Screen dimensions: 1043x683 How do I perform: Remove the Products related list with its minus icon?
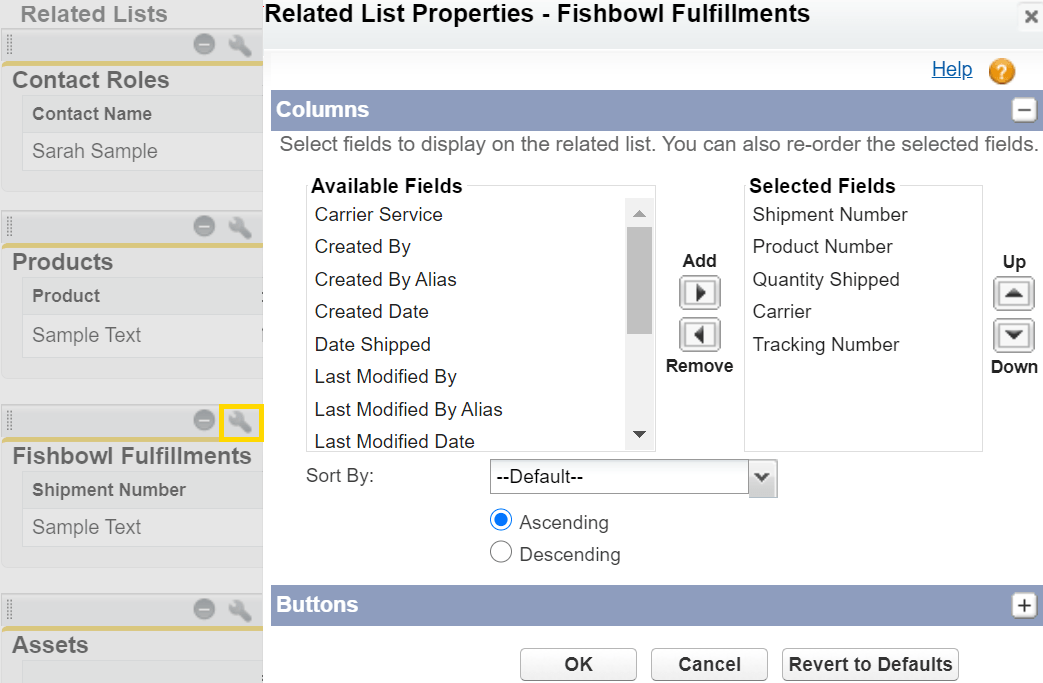(x=204, y=227)
